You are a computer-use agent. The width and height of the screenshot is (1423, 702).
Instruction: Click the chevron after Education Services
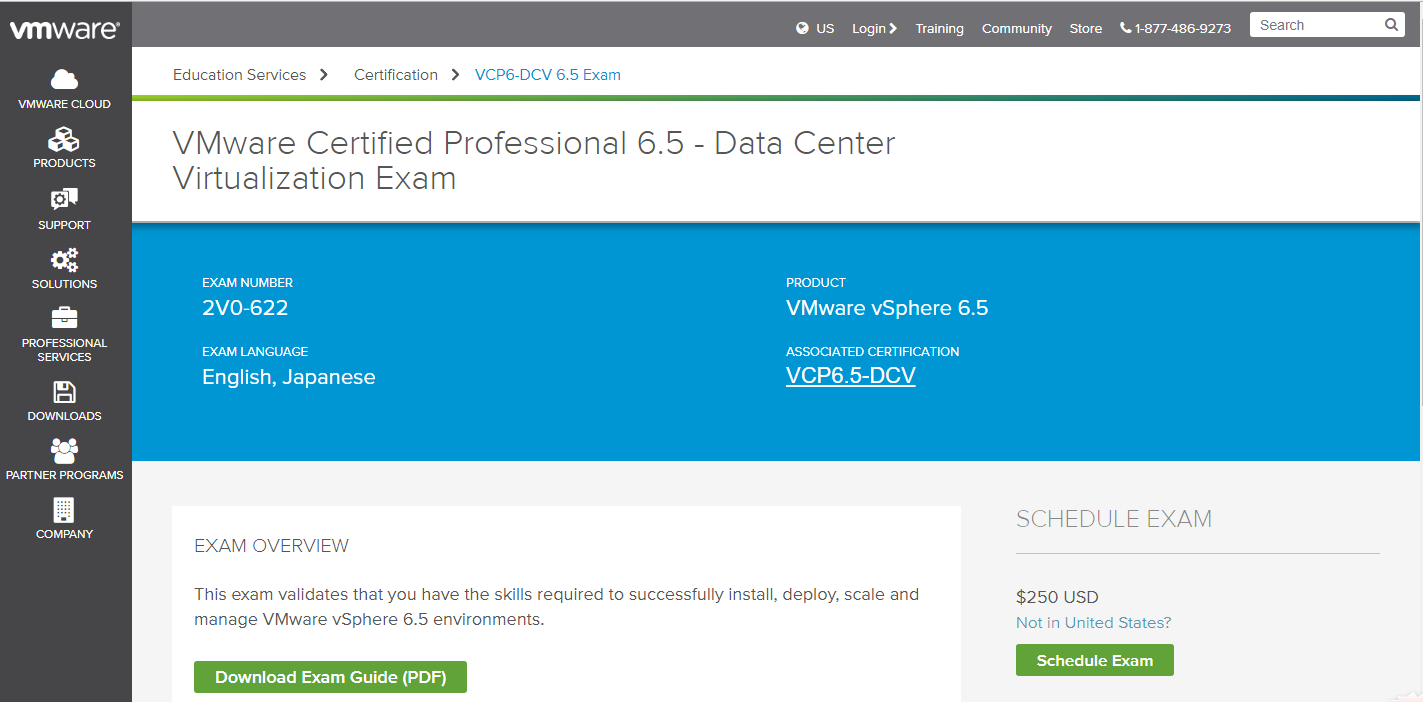324,74
